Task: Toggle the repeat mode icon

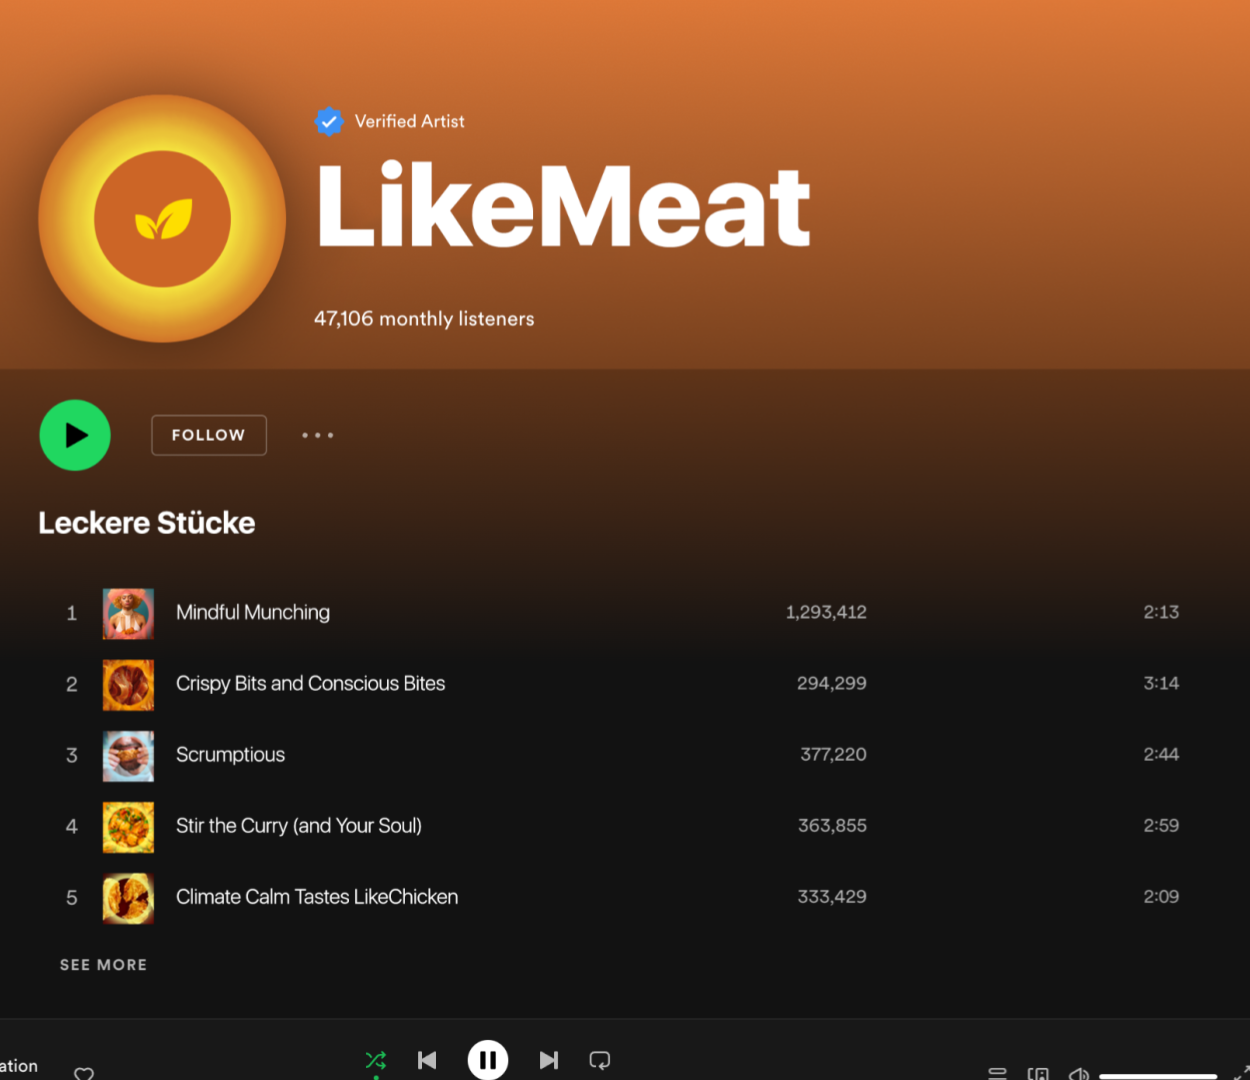Action: pos(600,1060)
